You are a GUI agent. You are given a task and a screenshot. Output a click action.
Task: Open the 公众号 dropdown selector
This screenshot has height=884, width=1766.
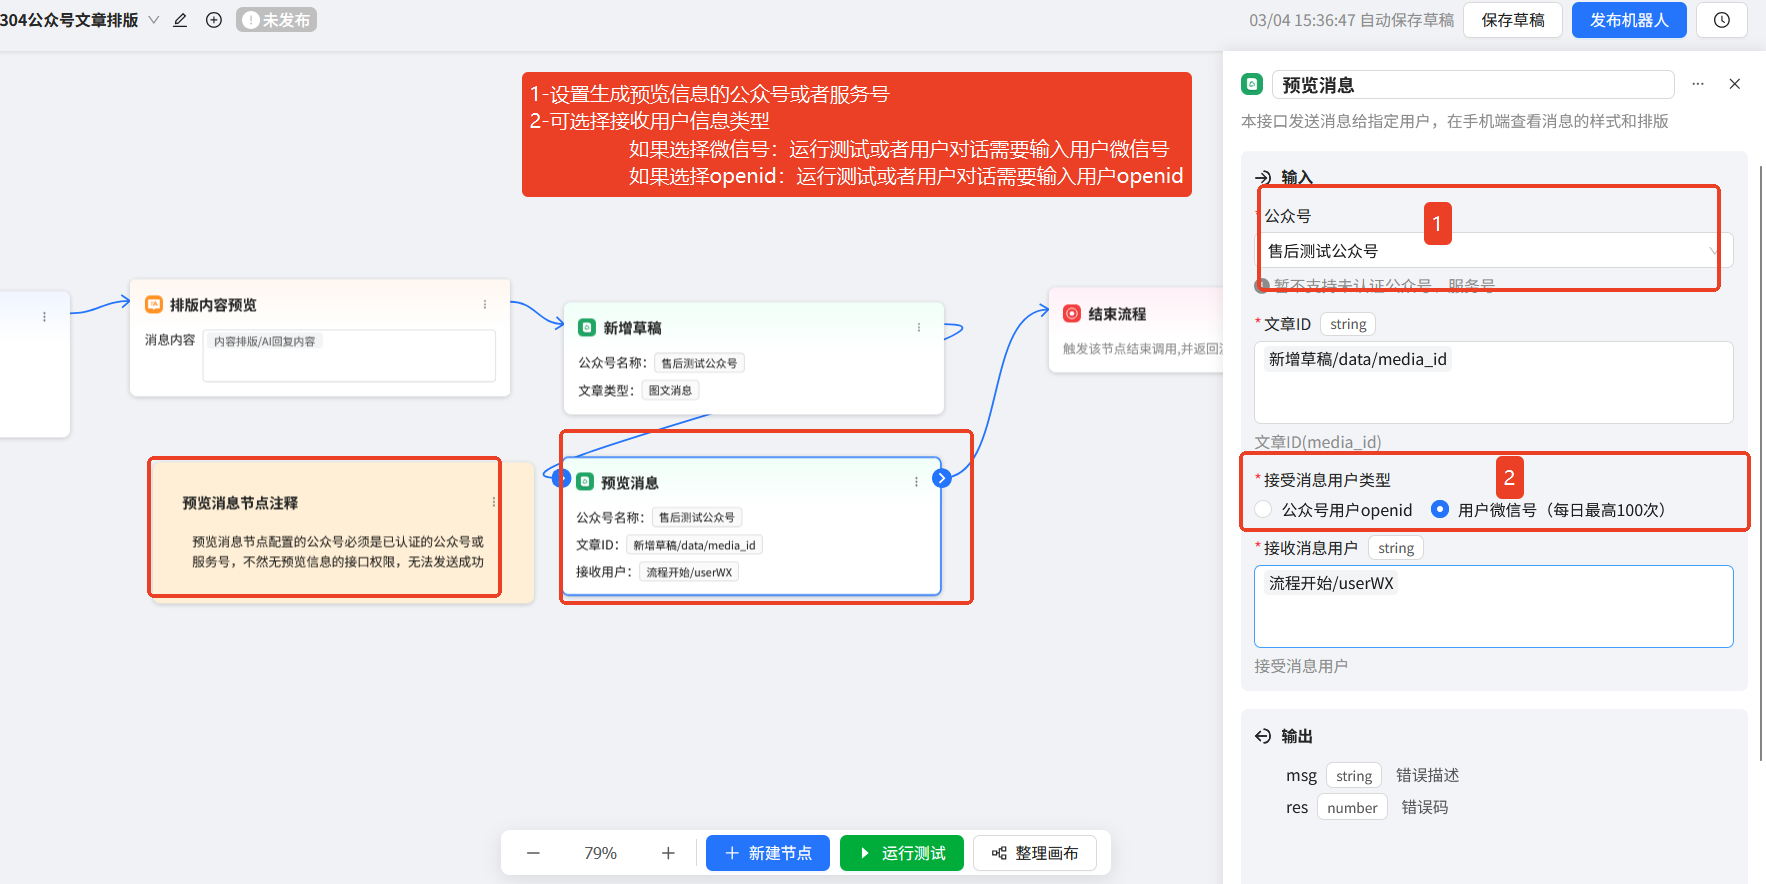tap(1494, 251)
